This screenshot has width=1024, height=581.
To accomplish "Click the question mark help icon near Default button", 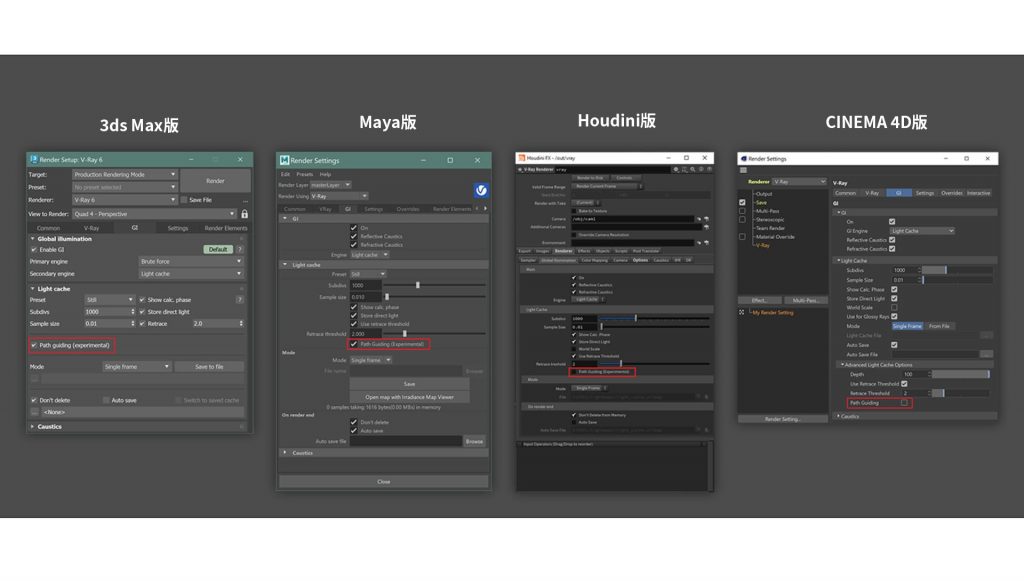I will [239, 248].
